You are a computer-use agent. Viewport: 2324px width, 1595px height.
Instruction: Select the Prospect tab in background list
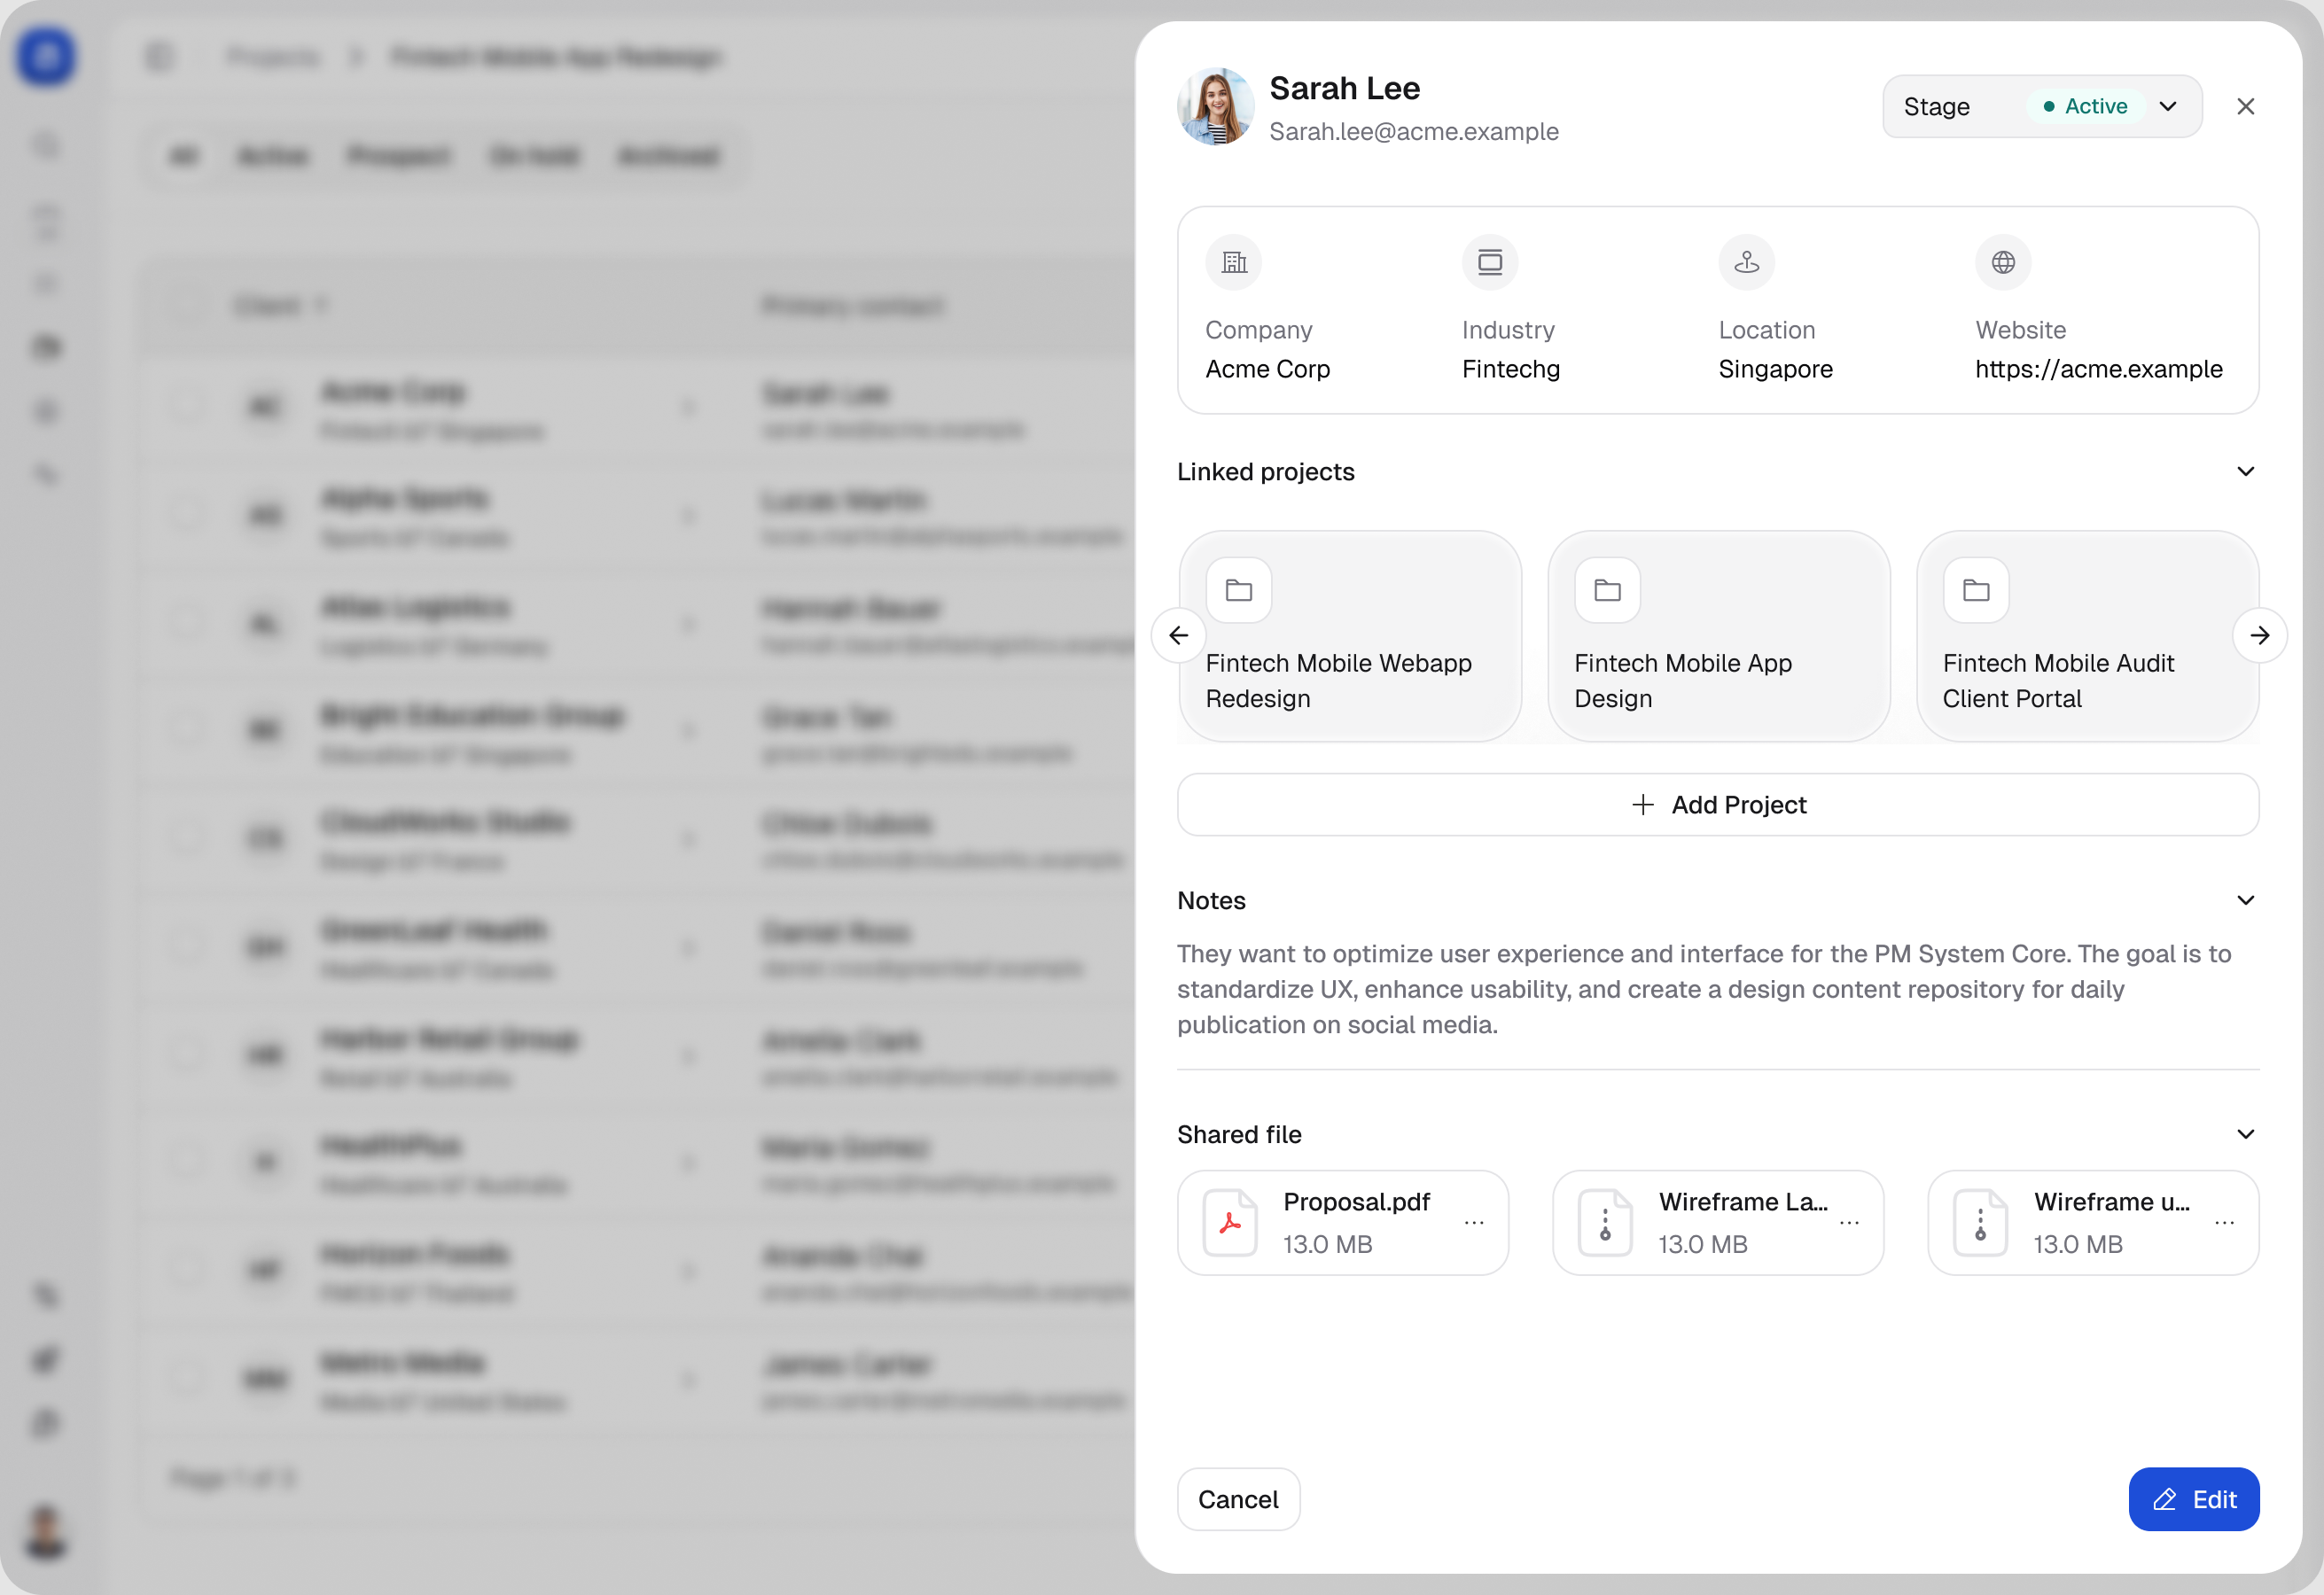[398, 156]
